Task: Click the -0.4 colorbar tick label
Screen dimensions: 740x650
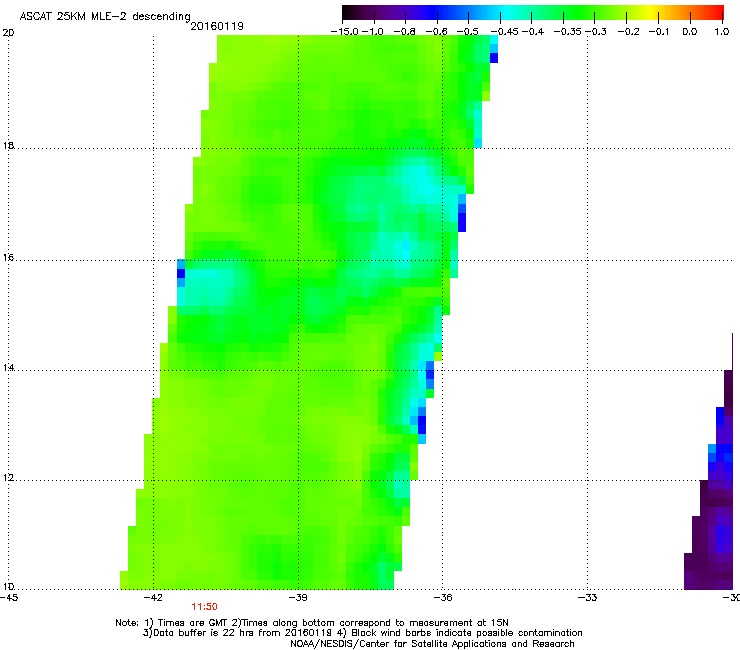Action: [533, 32]
